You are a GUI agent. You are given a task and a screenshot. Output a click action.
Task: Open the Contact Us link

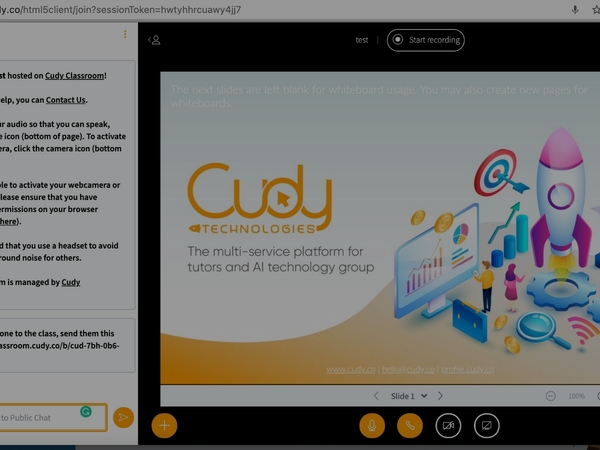pos(65,100)
